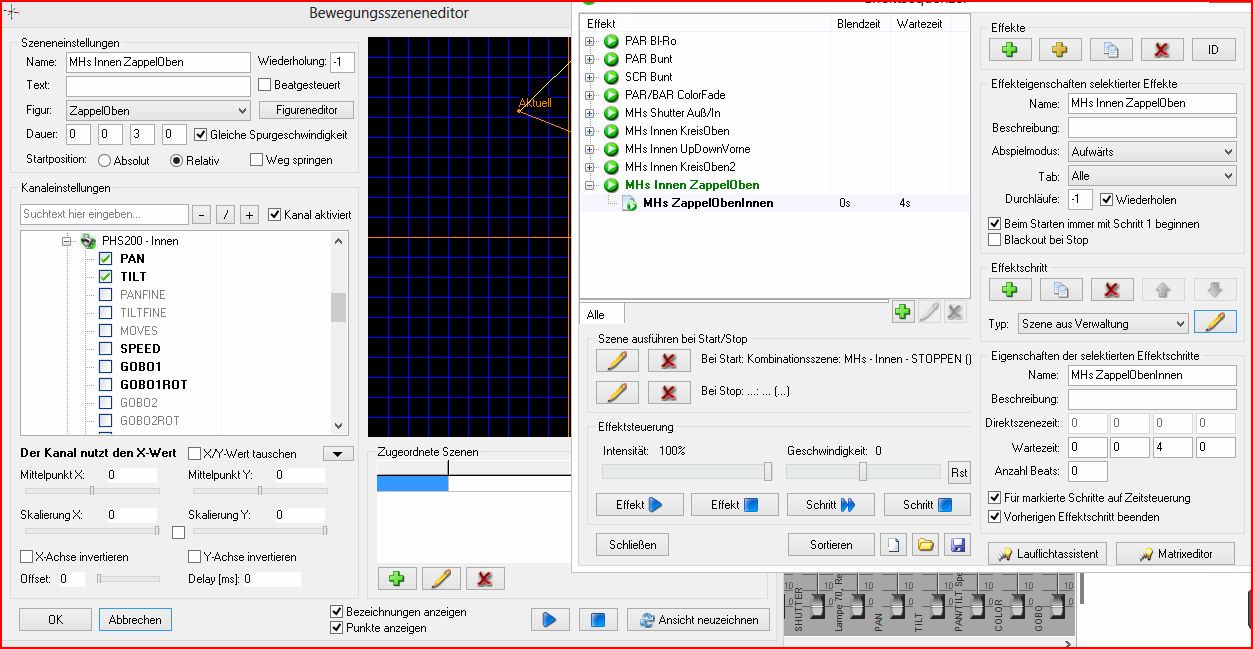Open the Figureneditor
The image size is (1253, 649).
305,110
